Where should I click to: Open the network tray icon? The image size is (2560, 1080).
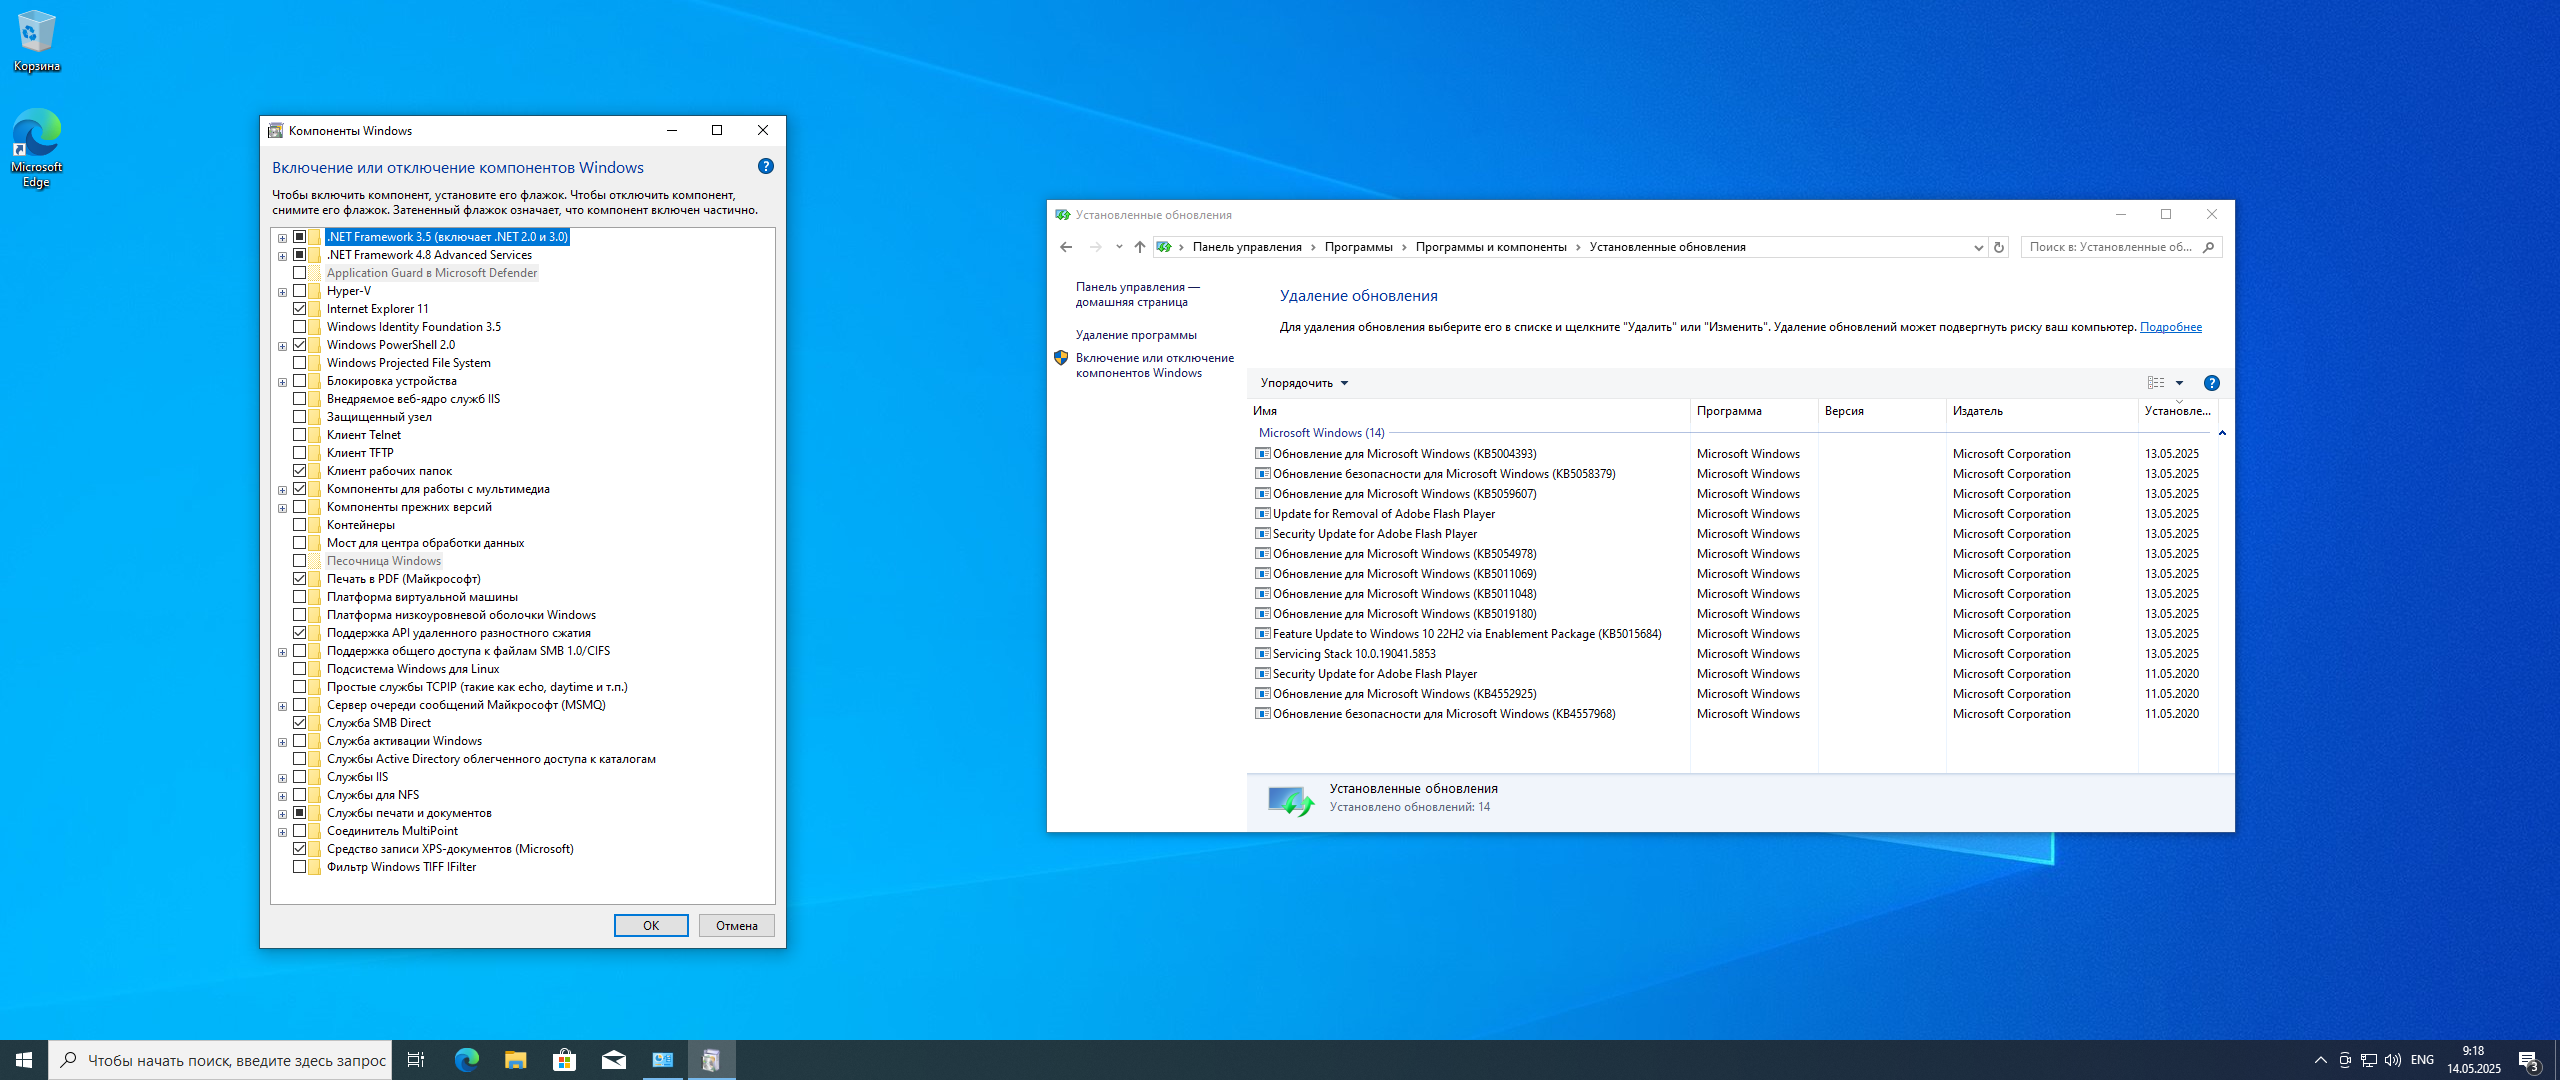tap(2369, 1060)
